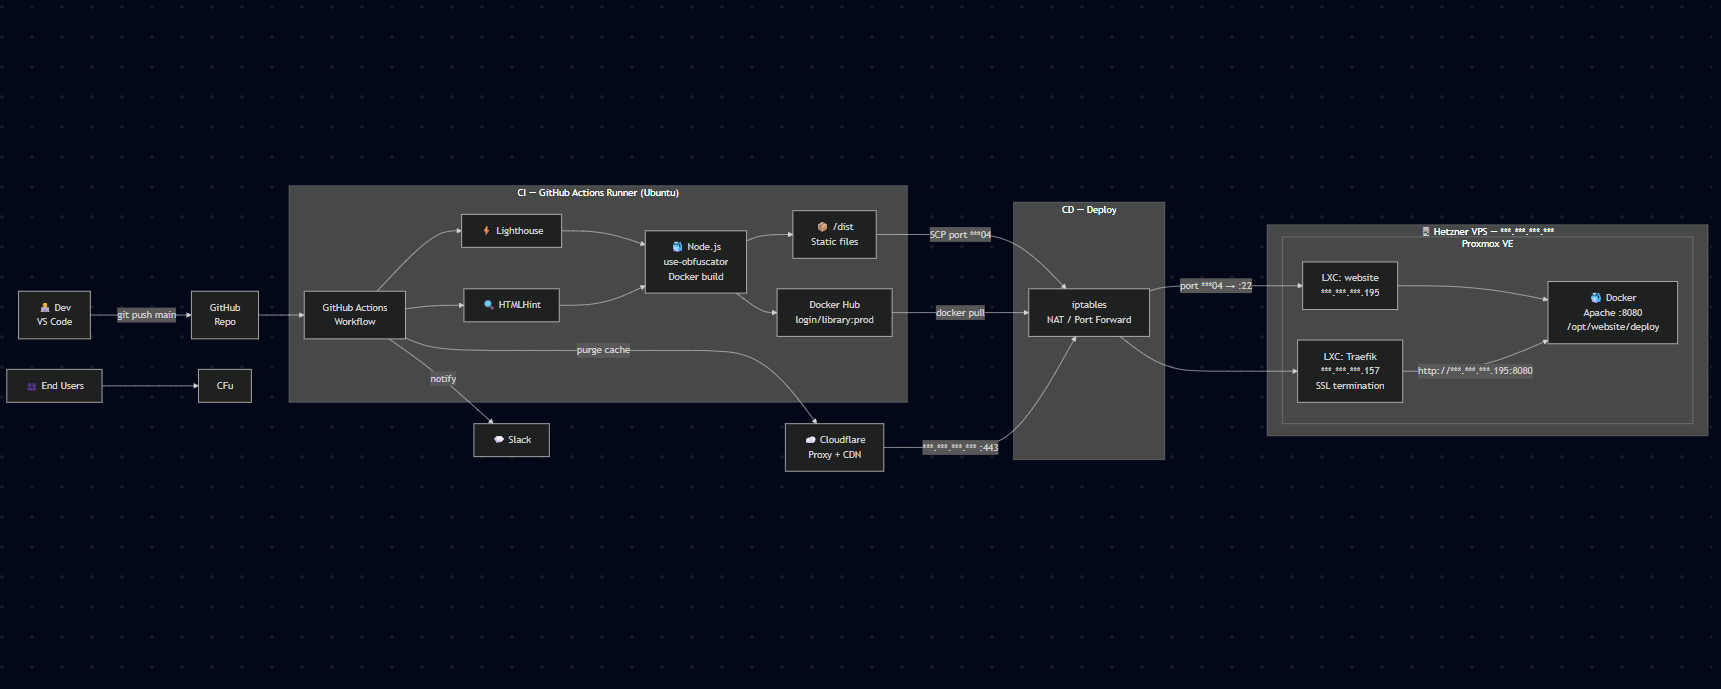Select the Dev VS Code node
This screenshot has width=1721, height=689.
(x=54, y=315)
